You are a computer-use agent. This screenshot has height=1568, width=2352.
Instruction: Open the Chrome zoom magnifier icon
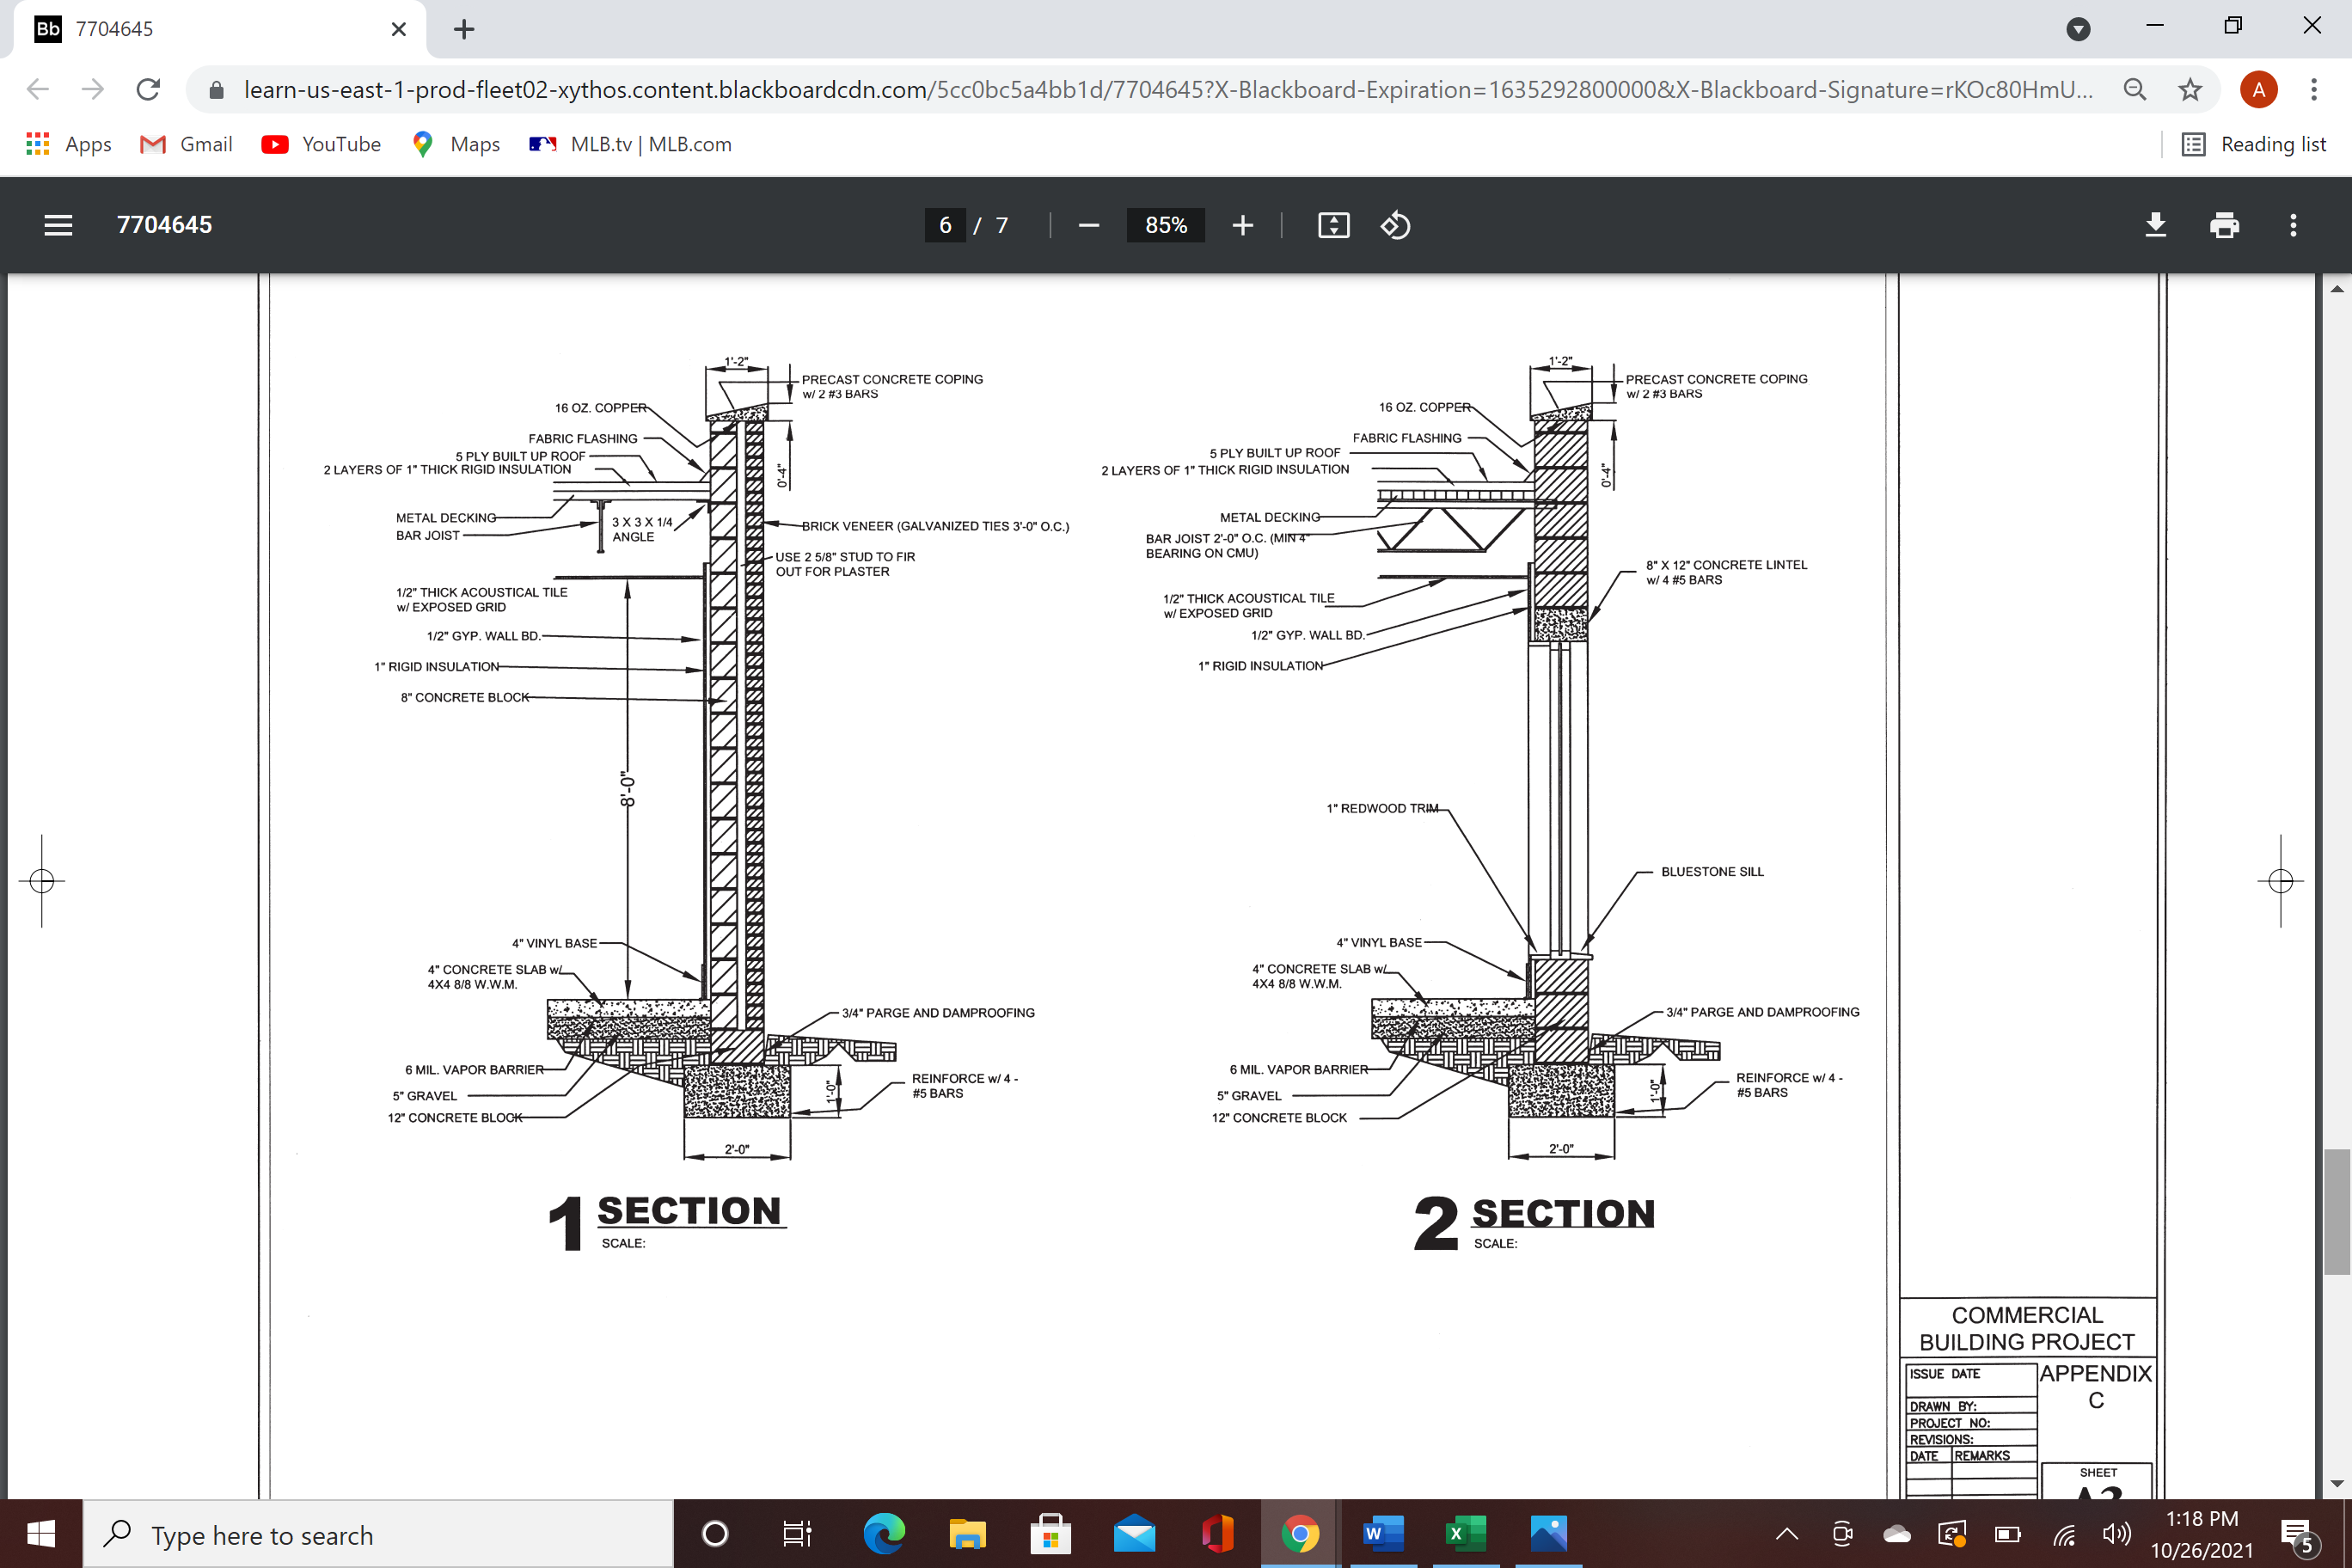coord(2134,90)
